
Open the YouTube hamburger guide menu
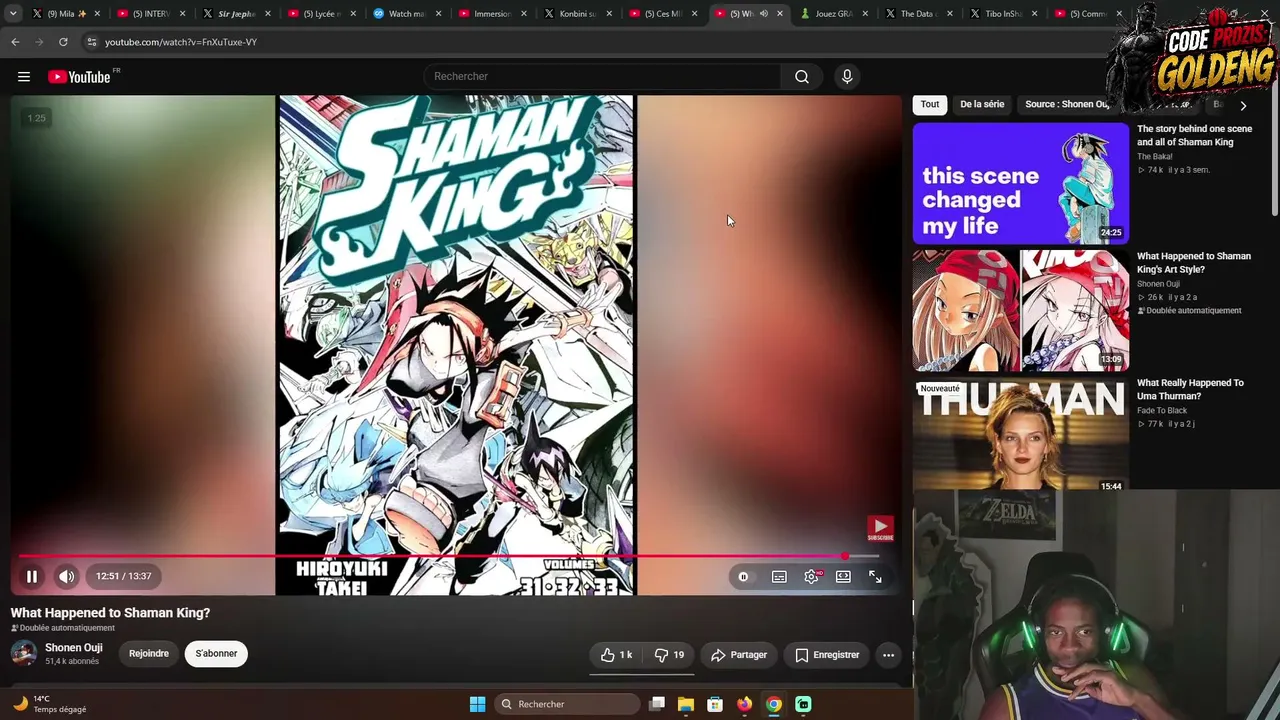pos(24,77)
